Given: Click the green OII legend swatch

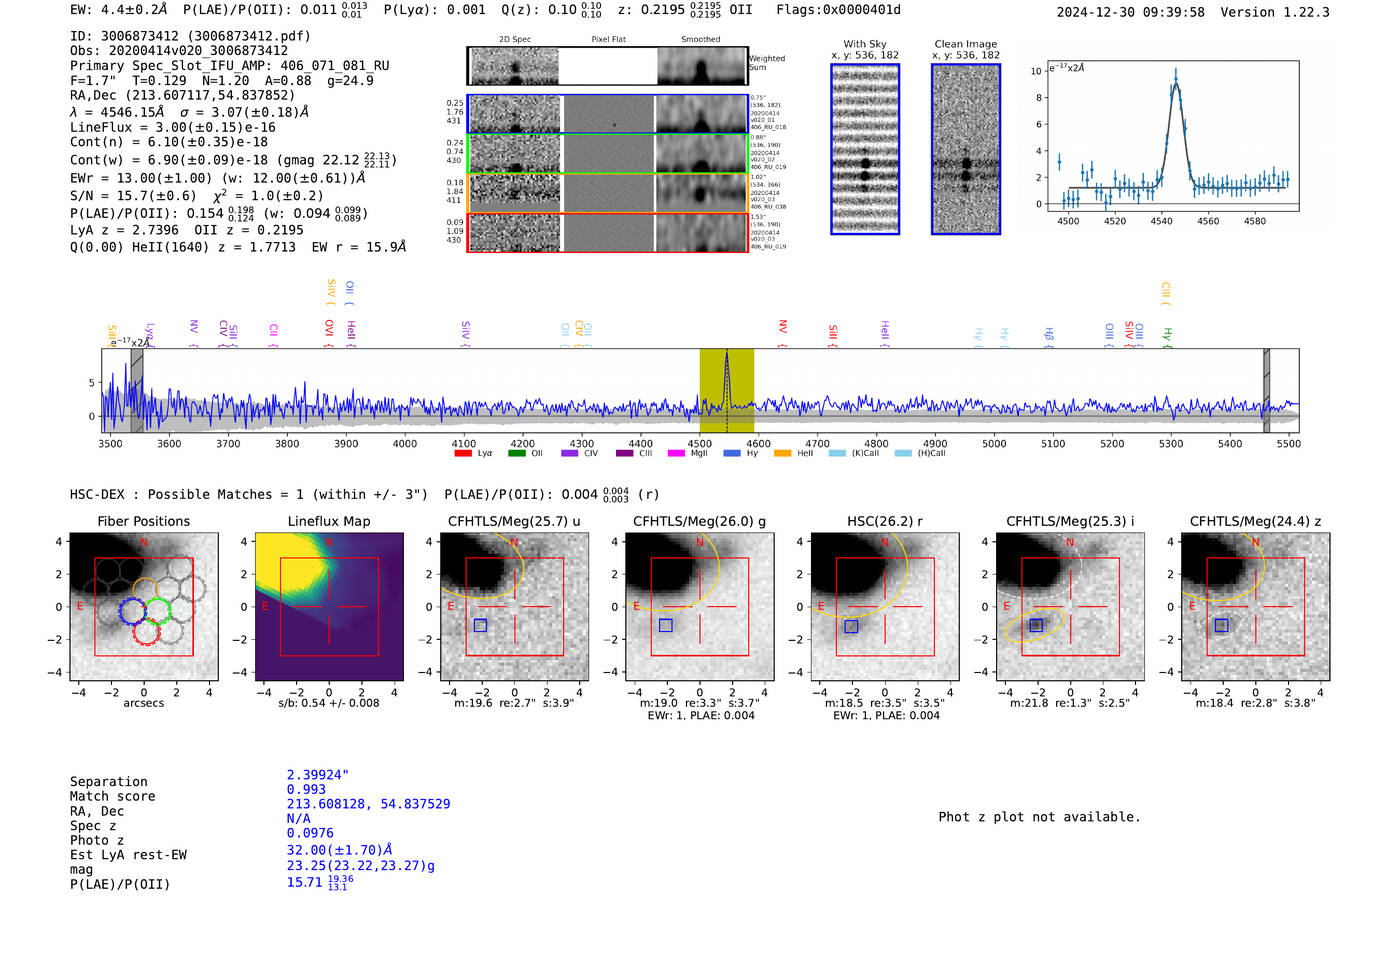Looking at the screenshot, I should point(517,453).
